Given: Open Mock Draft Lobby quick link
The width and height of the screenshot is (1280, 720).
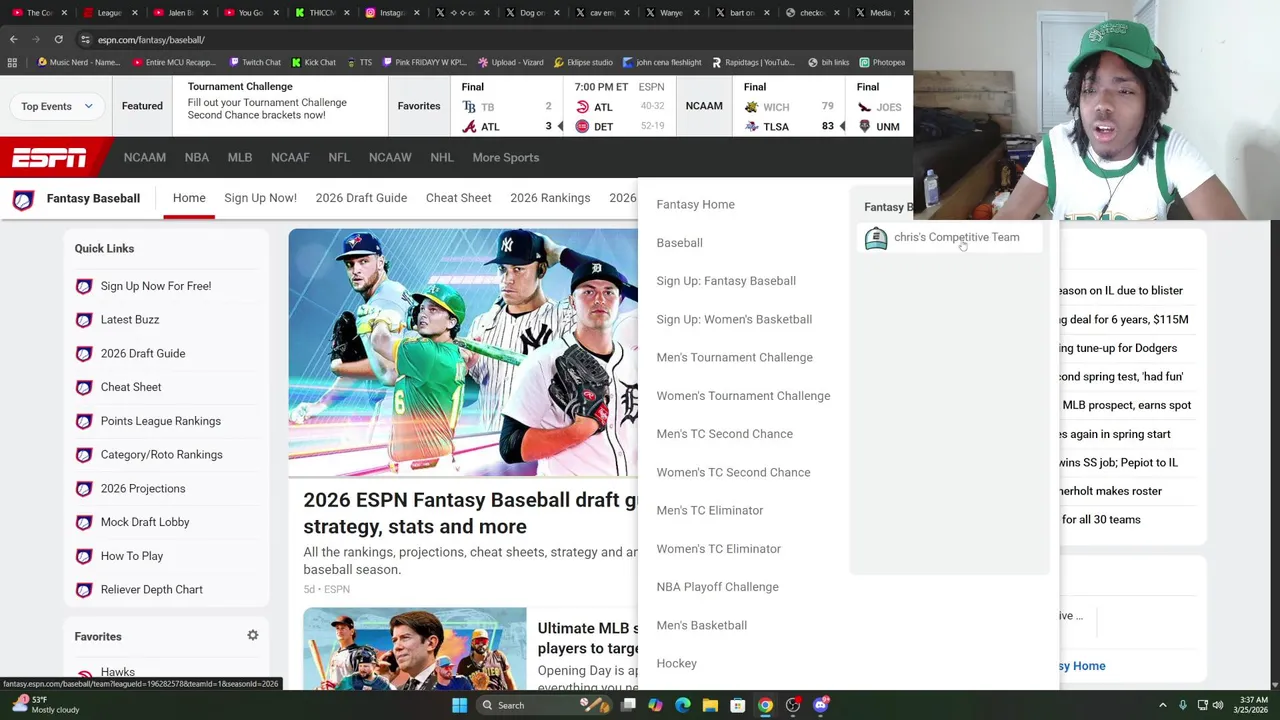Looking at the screenshot, I should pos(144,522).
